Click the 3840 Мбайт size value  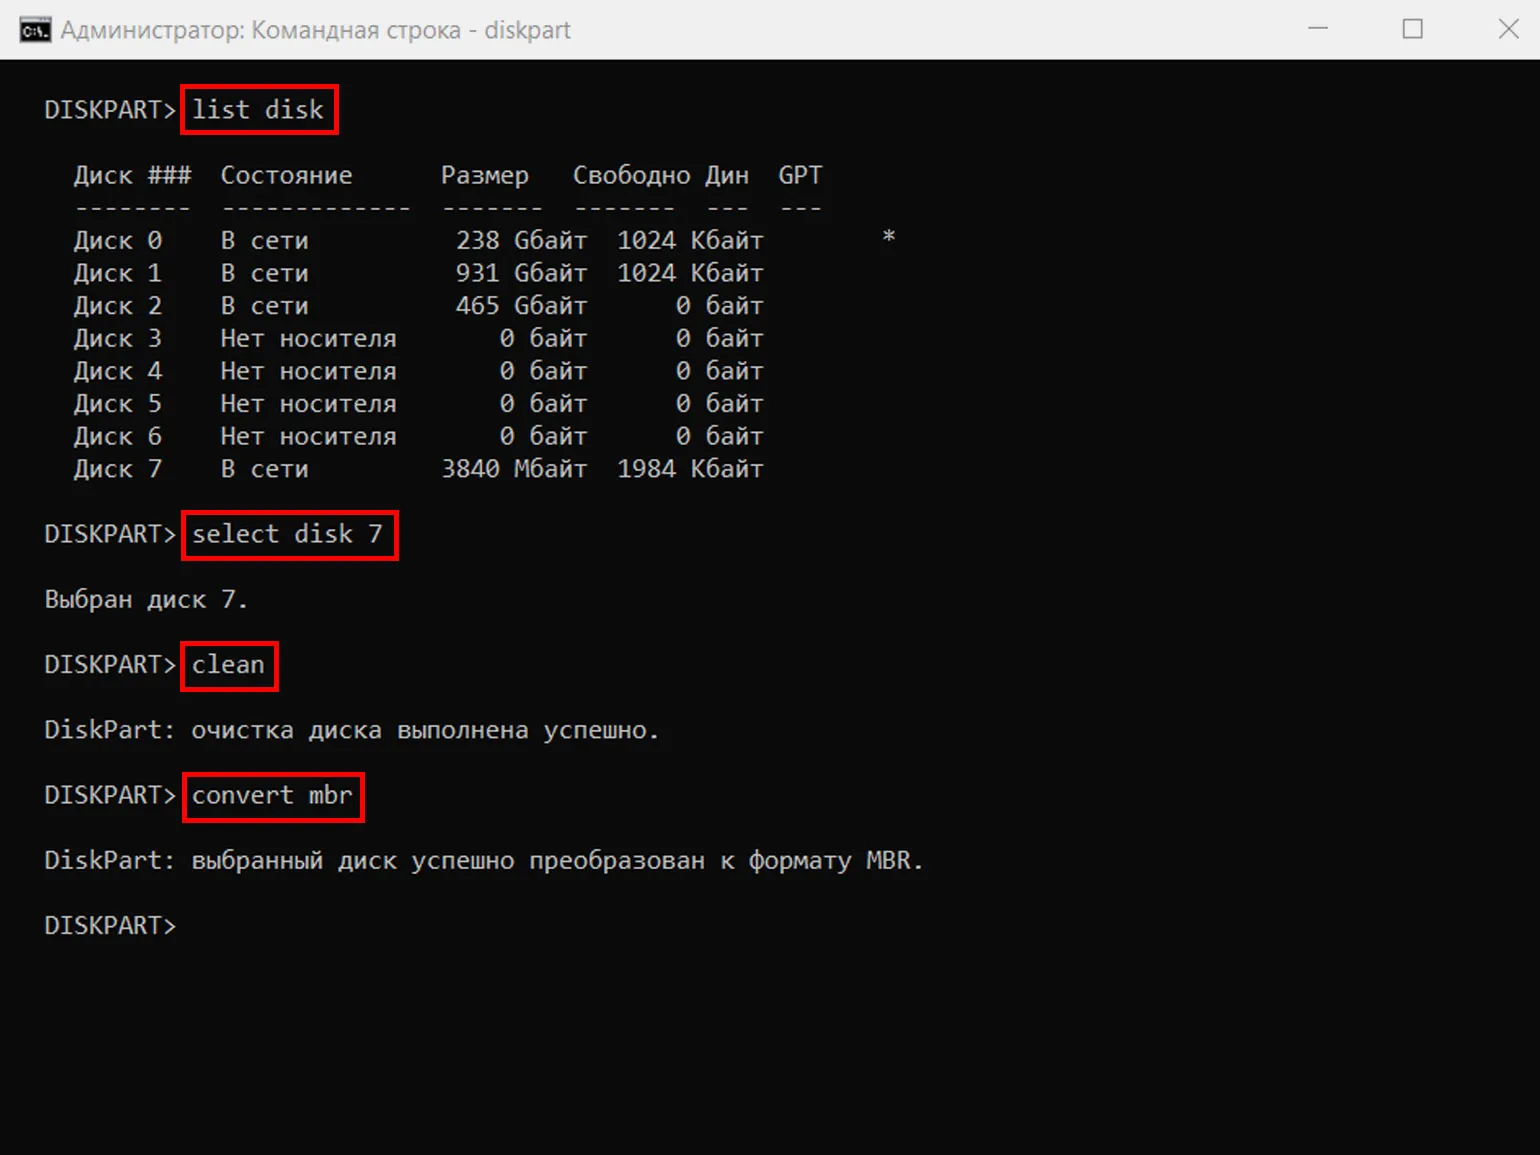pos(514,469)
